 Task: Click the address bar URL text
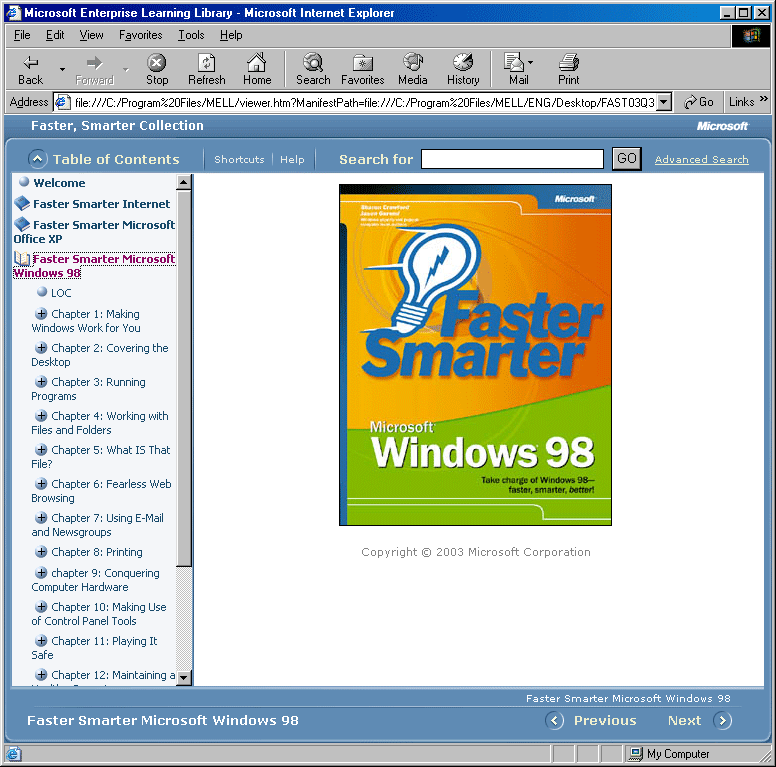click(365, 102)
